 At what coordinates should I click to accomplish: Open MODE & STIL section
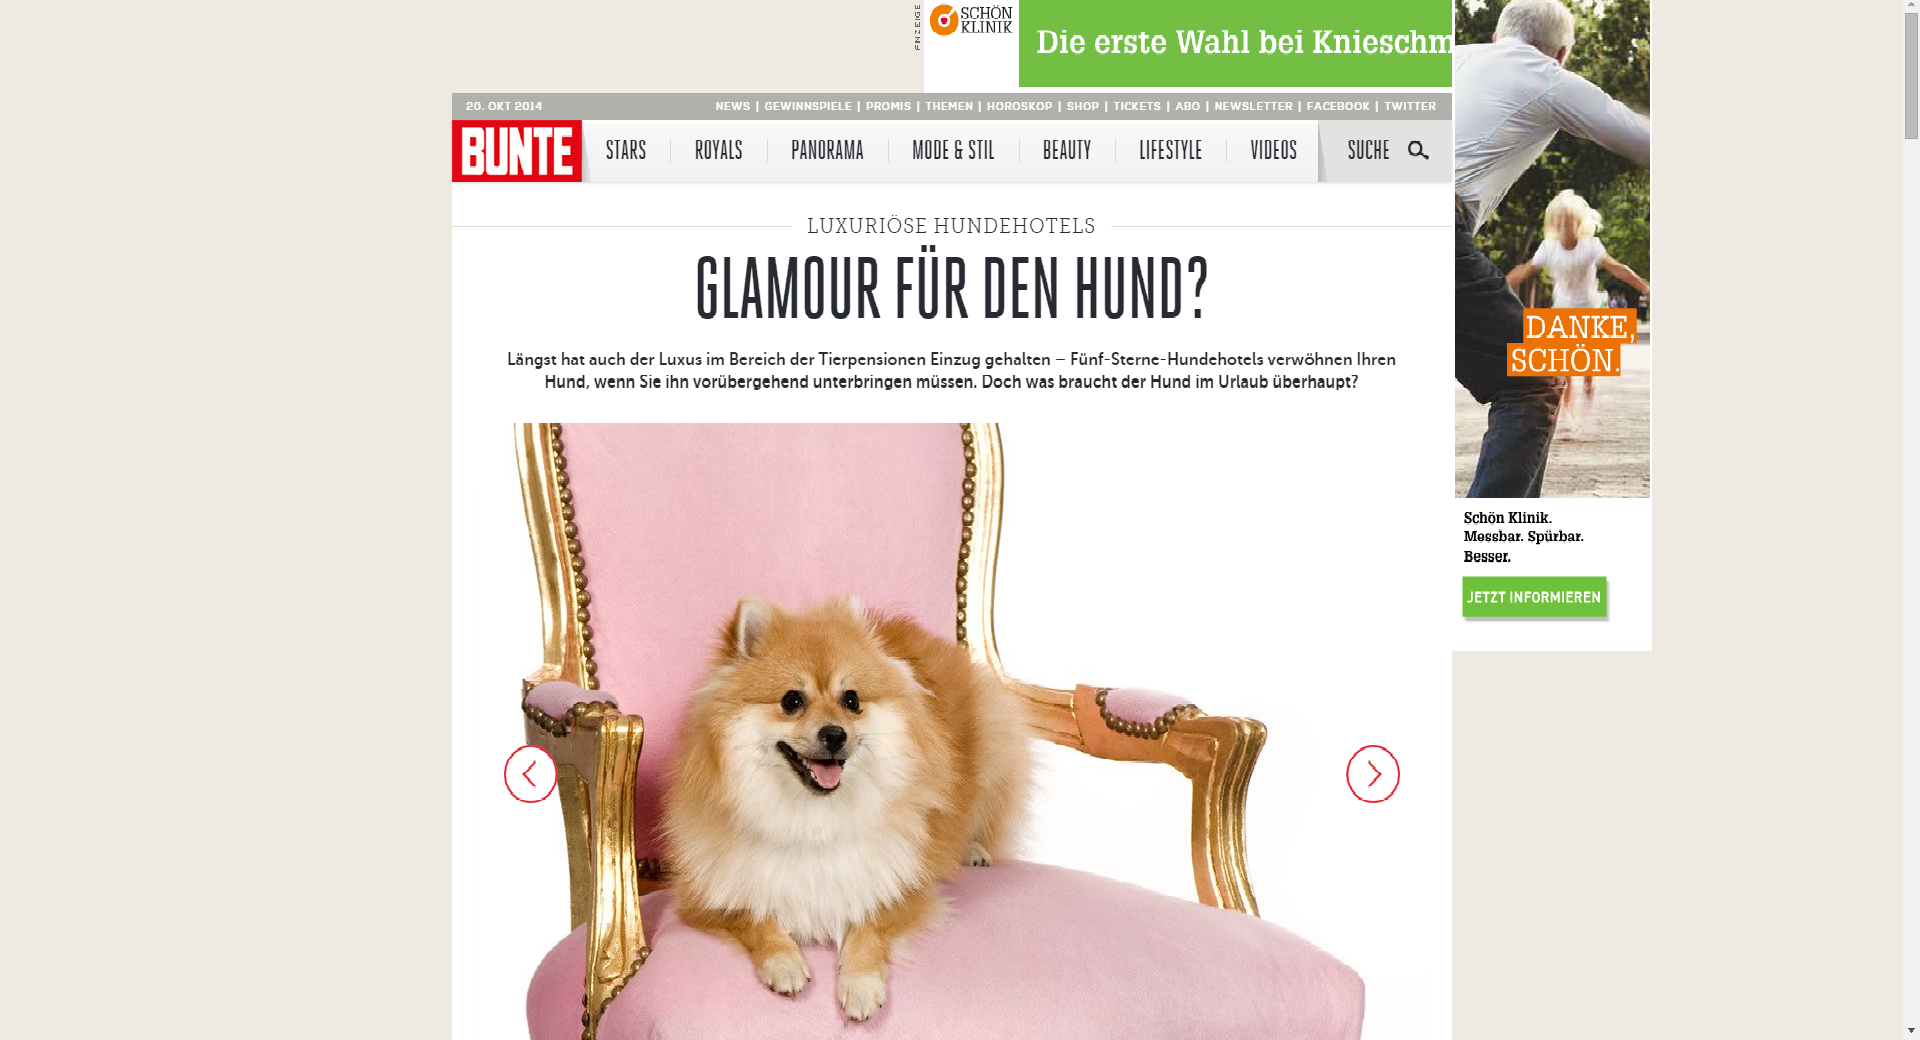[x=953, y=150]
